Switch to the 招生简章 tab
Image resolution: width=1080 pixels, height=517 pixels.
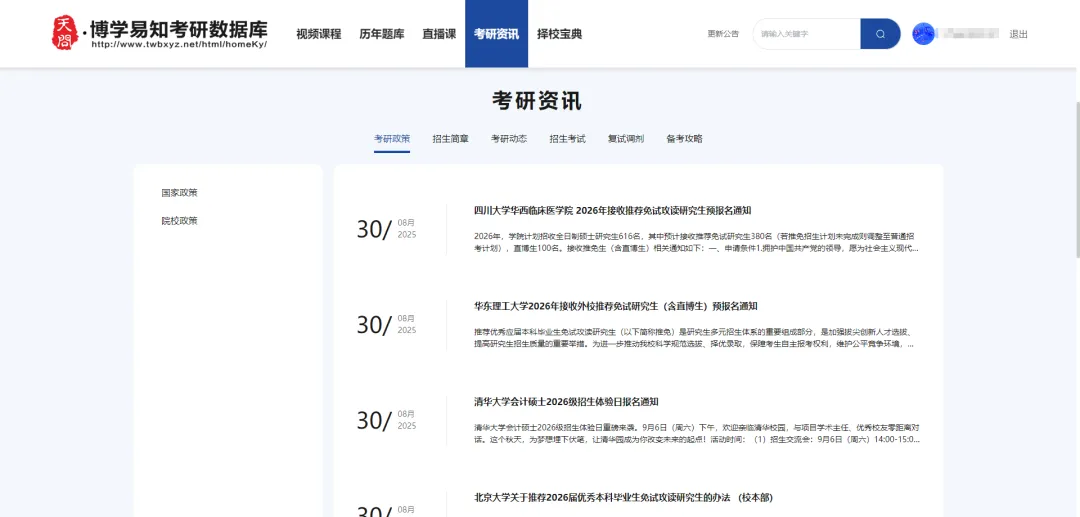(x=450, y=139)
